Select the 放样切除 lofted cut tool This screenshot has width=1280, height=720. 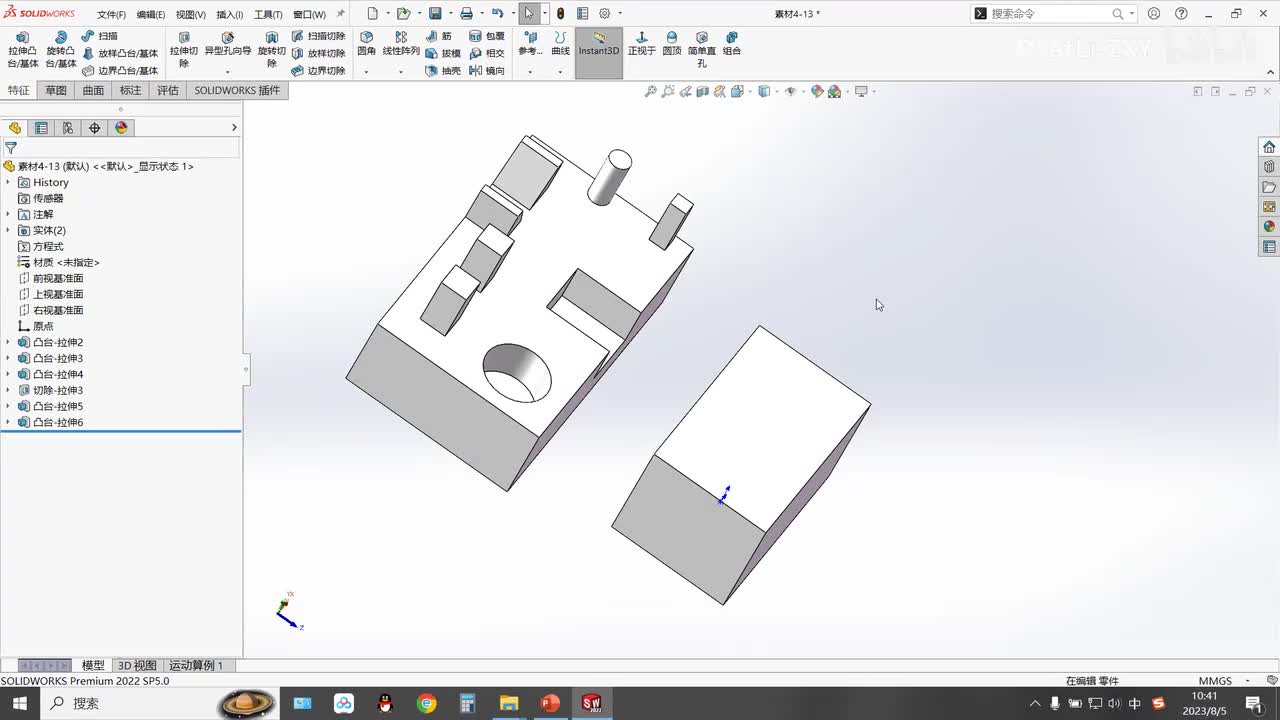pos(318,53)
